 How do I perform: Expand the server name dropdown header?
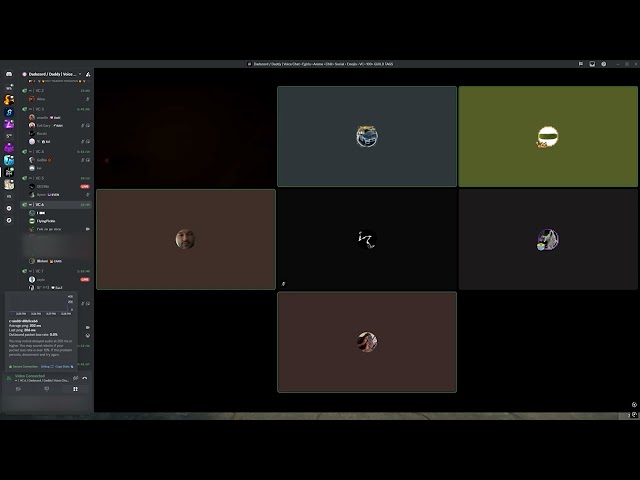(x=52, y=74)
